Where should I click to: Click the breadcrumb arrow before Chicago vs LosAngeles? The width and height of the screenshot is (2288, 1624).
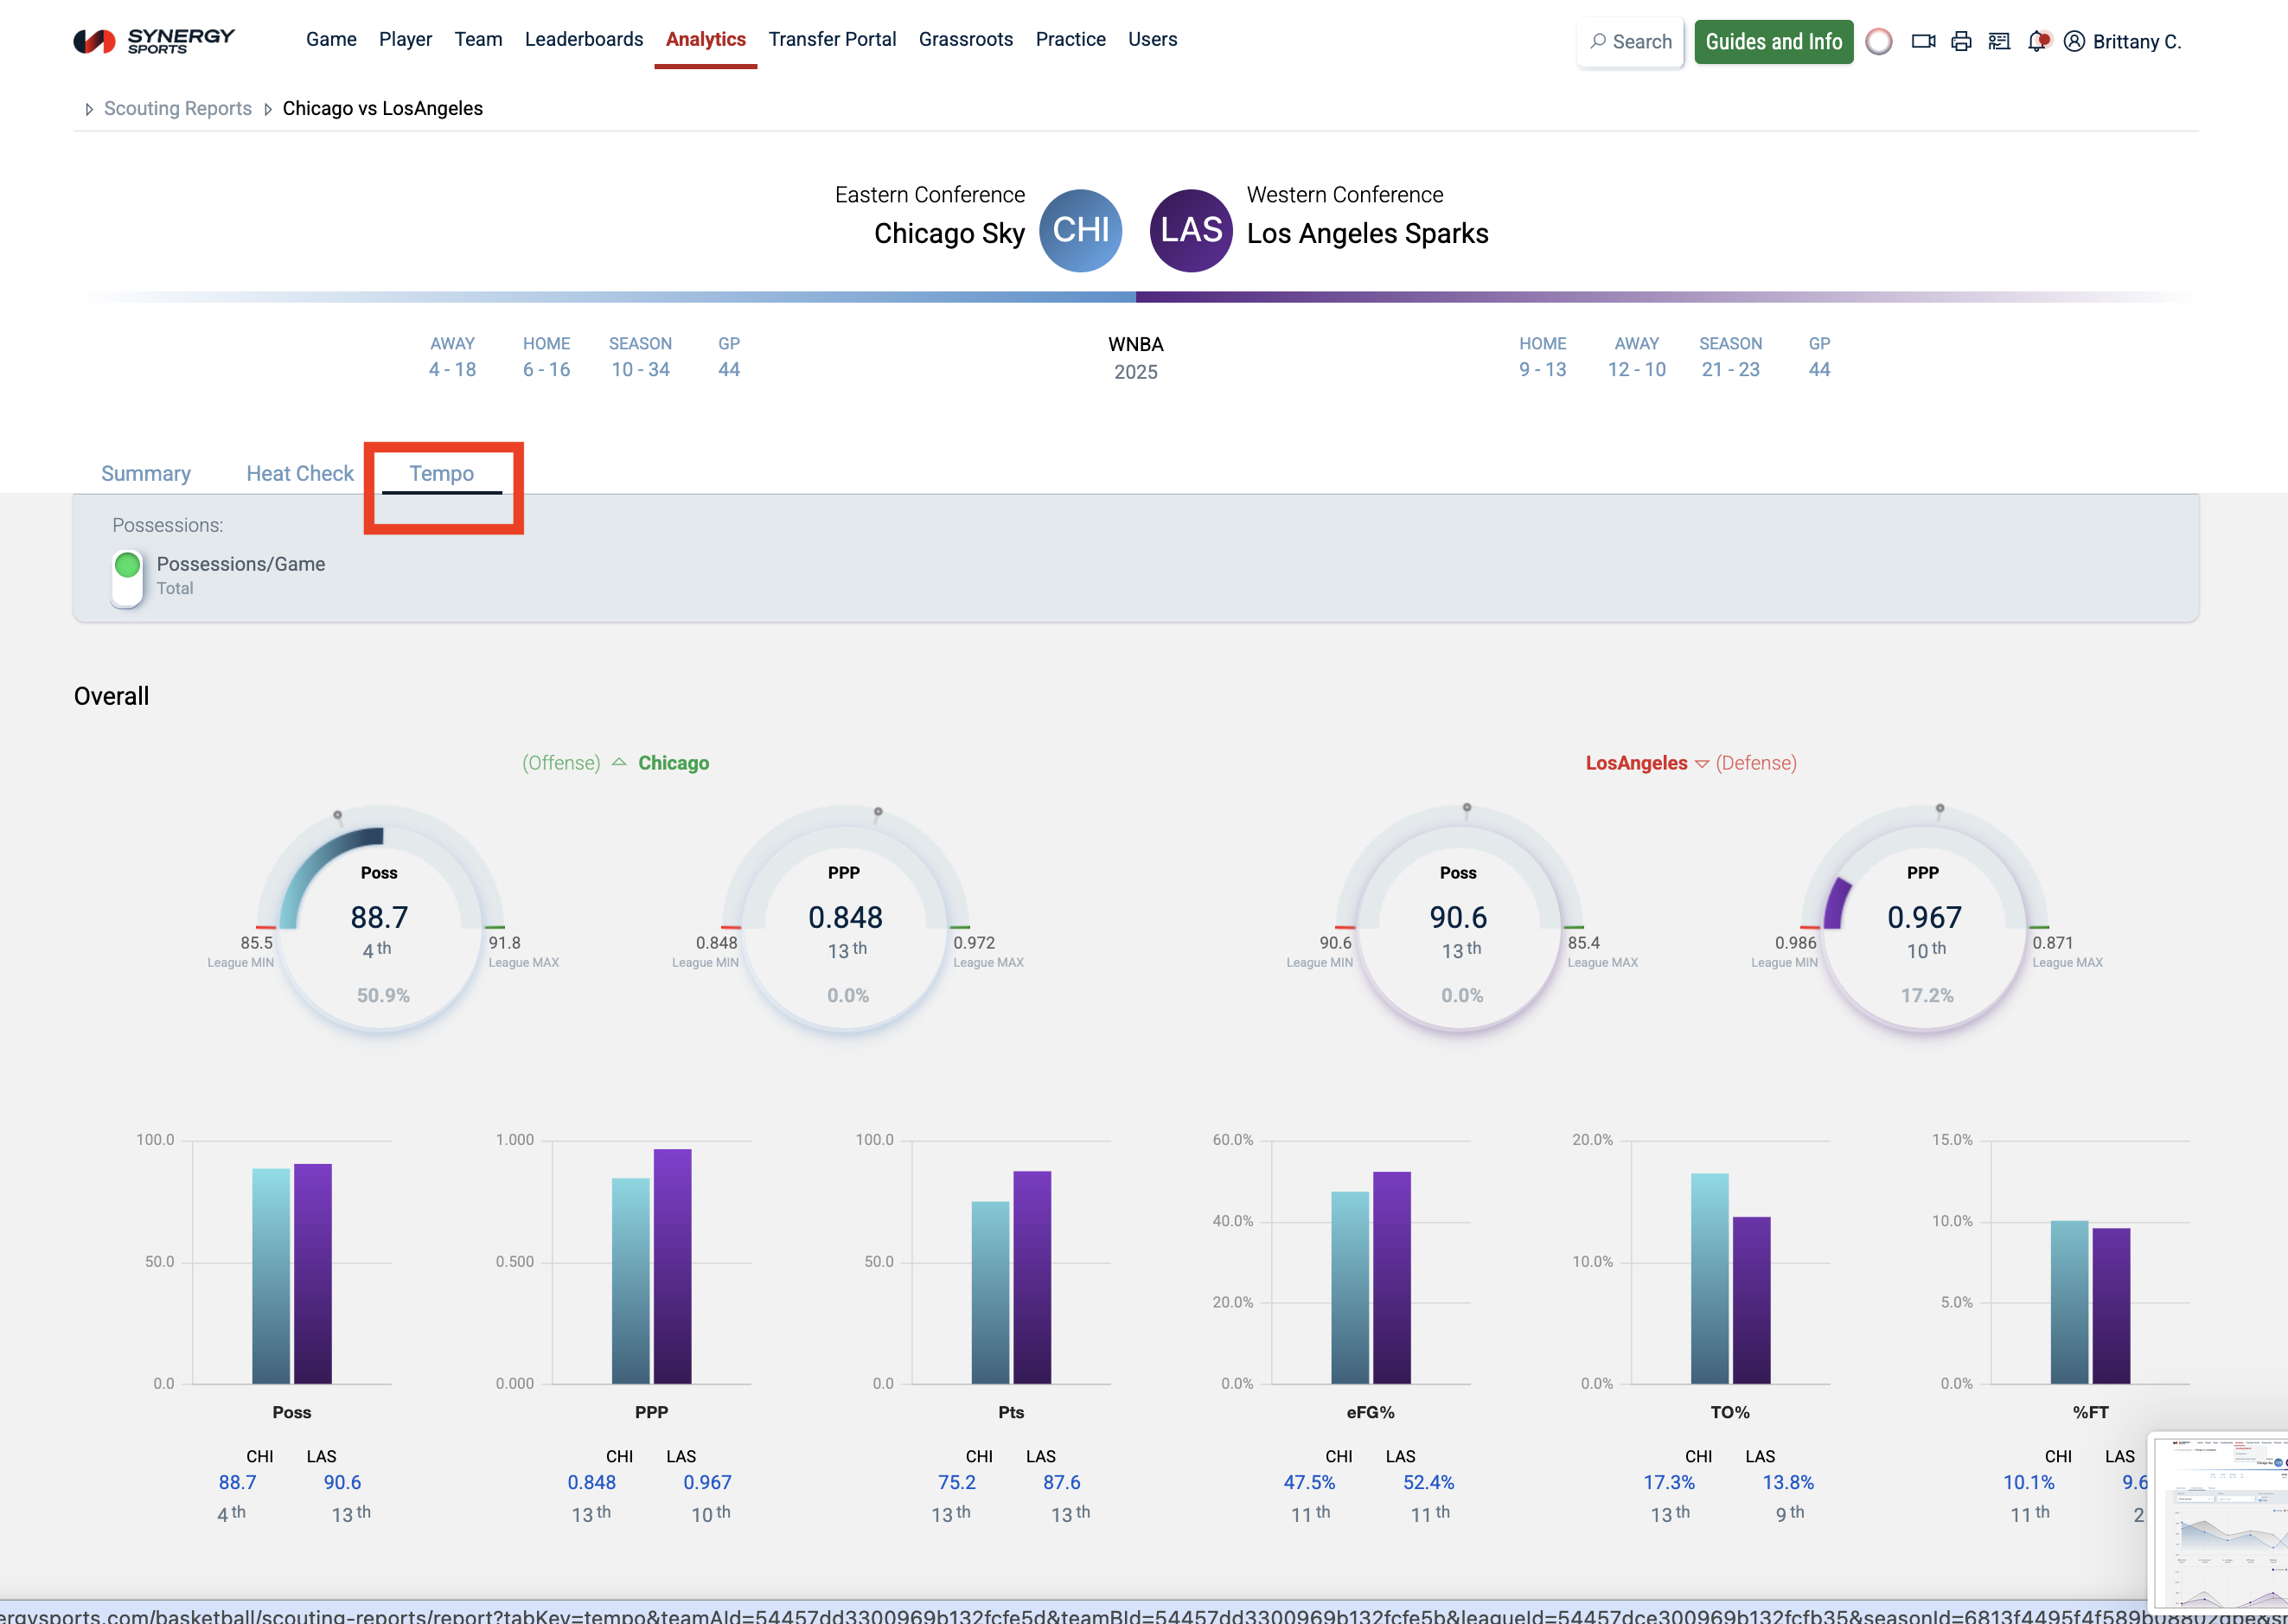pos(268,109)
